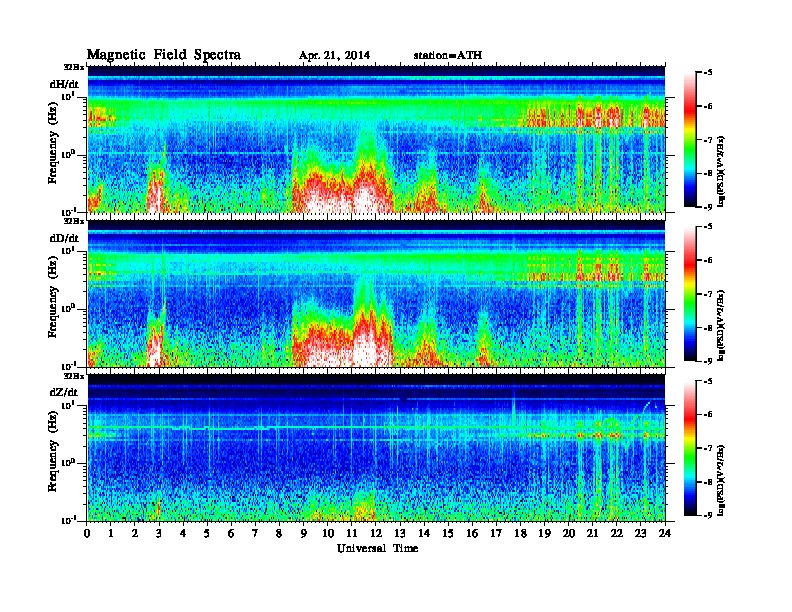
Task: Click the "Magnetic Field Spectra" title
Action: (164, 55)
